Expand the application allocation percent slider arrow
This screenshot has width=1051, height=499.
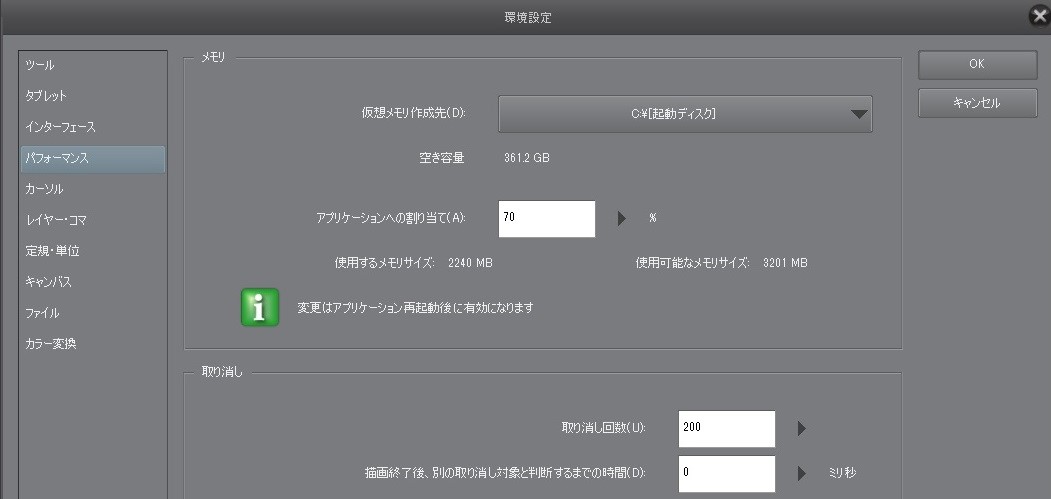pos(621,217)
